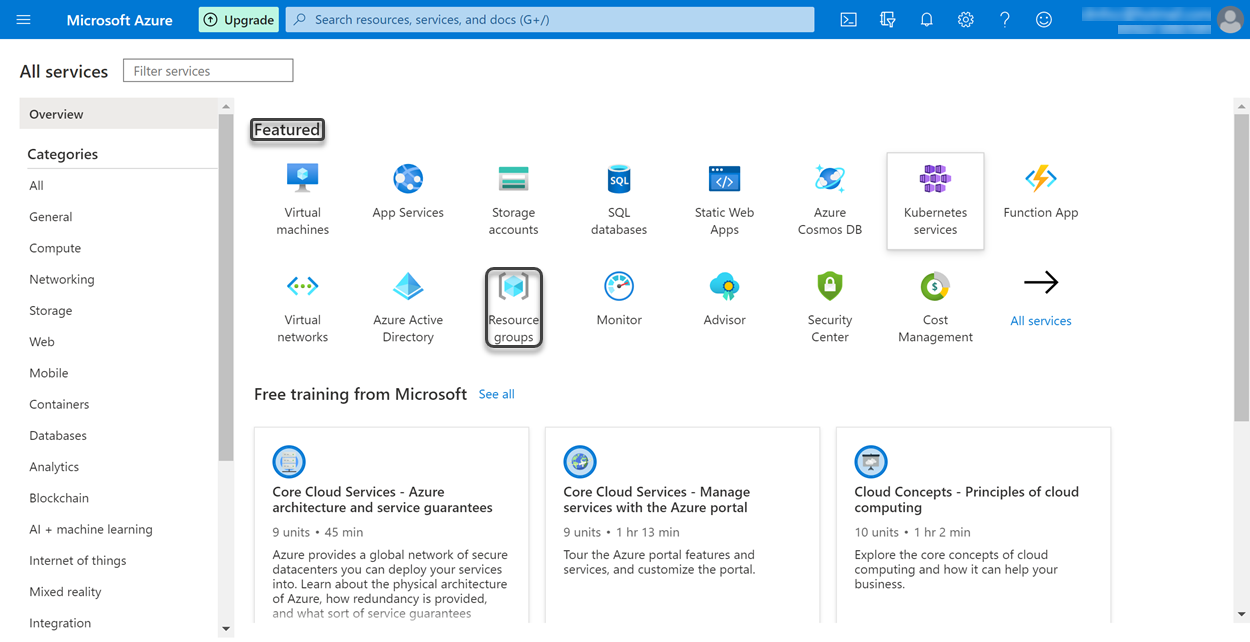Focus the Search resources, services, and docs box
Screen dimensions: 1250x642
tap(550, 20)
